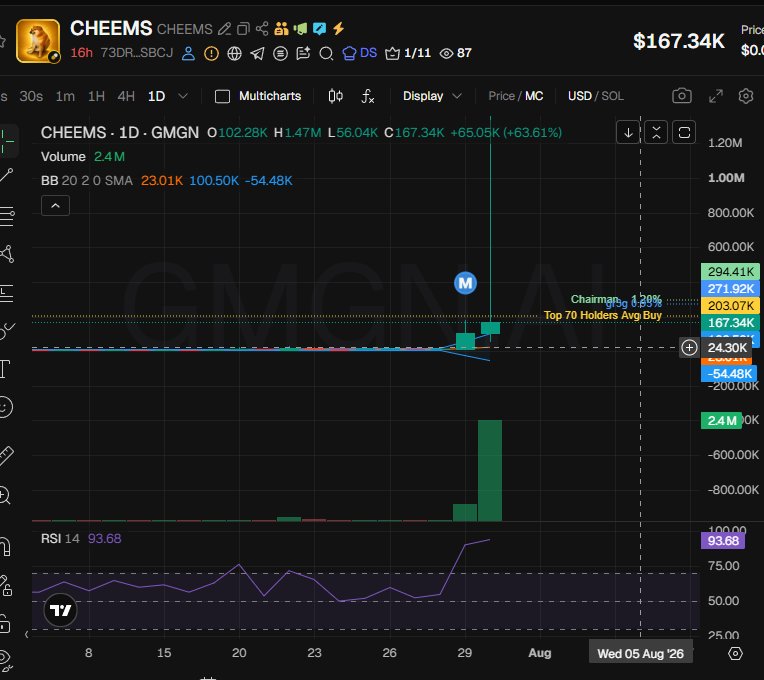Expand chart to fullscreen
The image size is (764, 680).
(715, 96)
